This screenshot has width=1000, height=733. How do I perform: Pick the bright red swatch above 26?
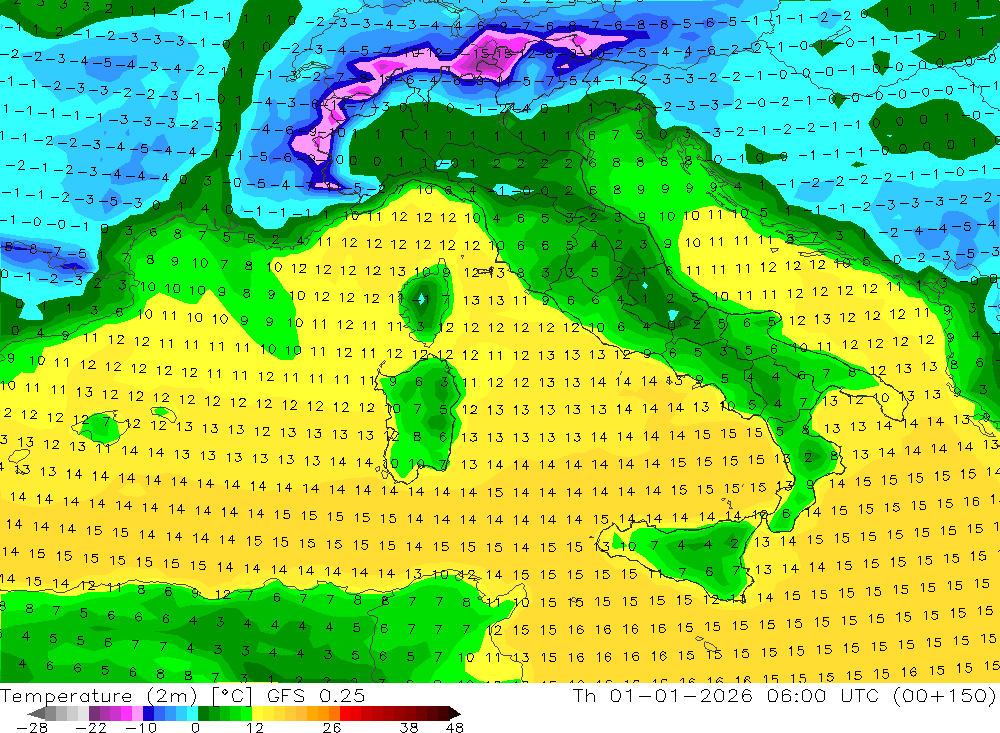[345, 713]
